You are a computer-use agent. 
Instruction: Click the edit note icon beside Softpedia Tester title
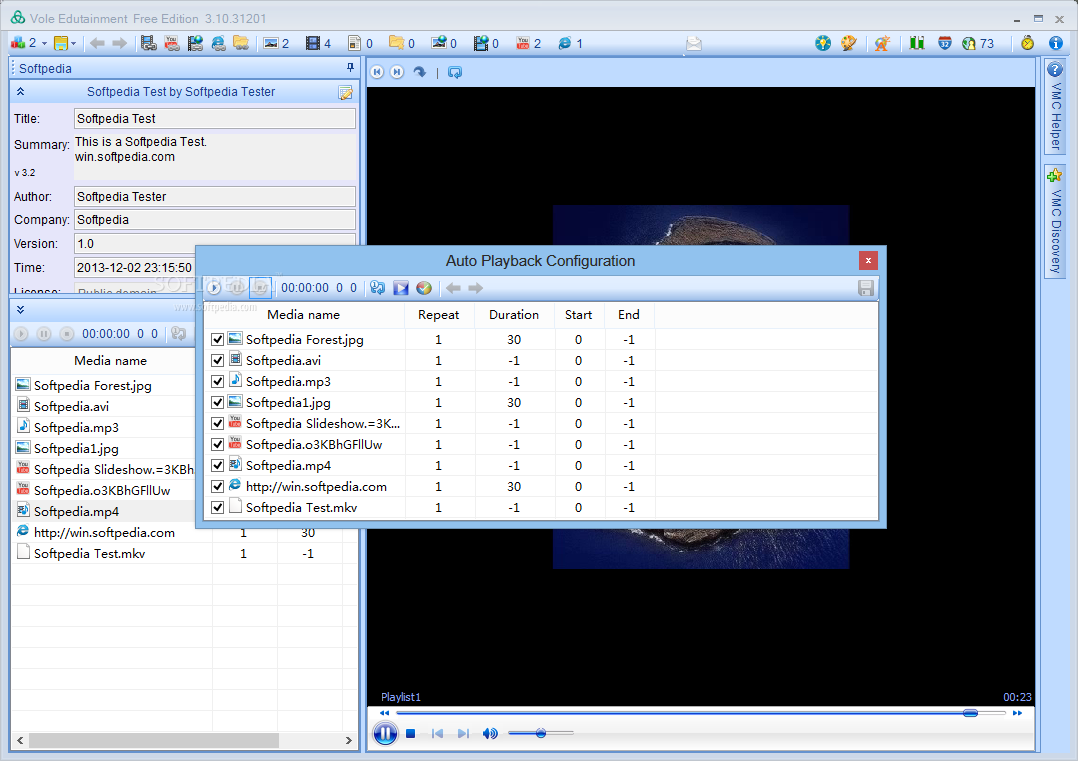pos(346,93)
